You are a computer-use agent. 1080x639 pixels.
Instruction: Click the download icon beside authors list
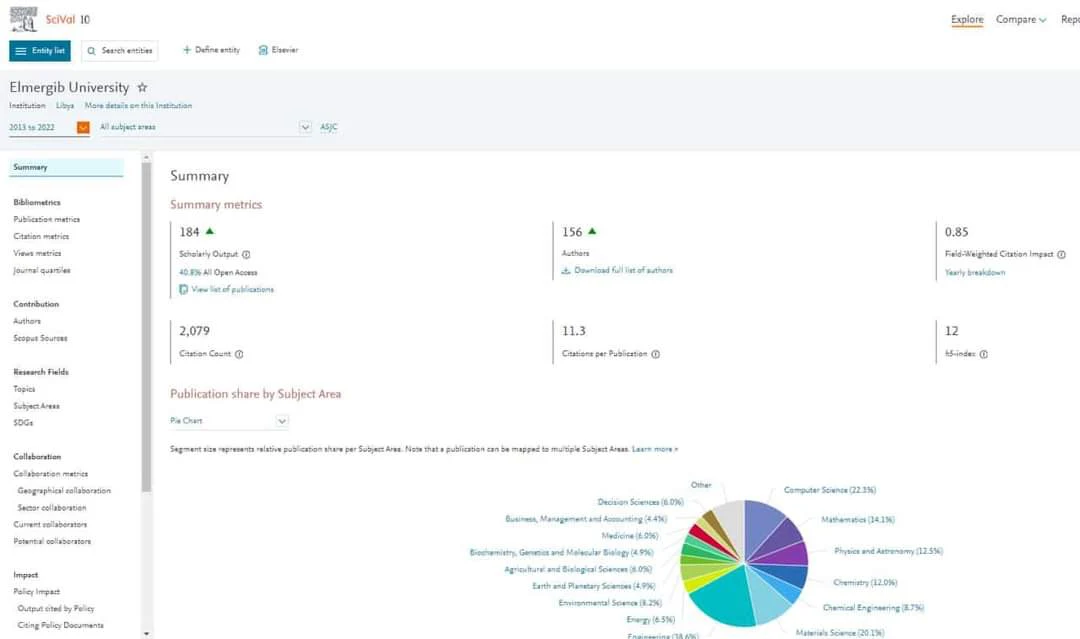click(566, 271)
